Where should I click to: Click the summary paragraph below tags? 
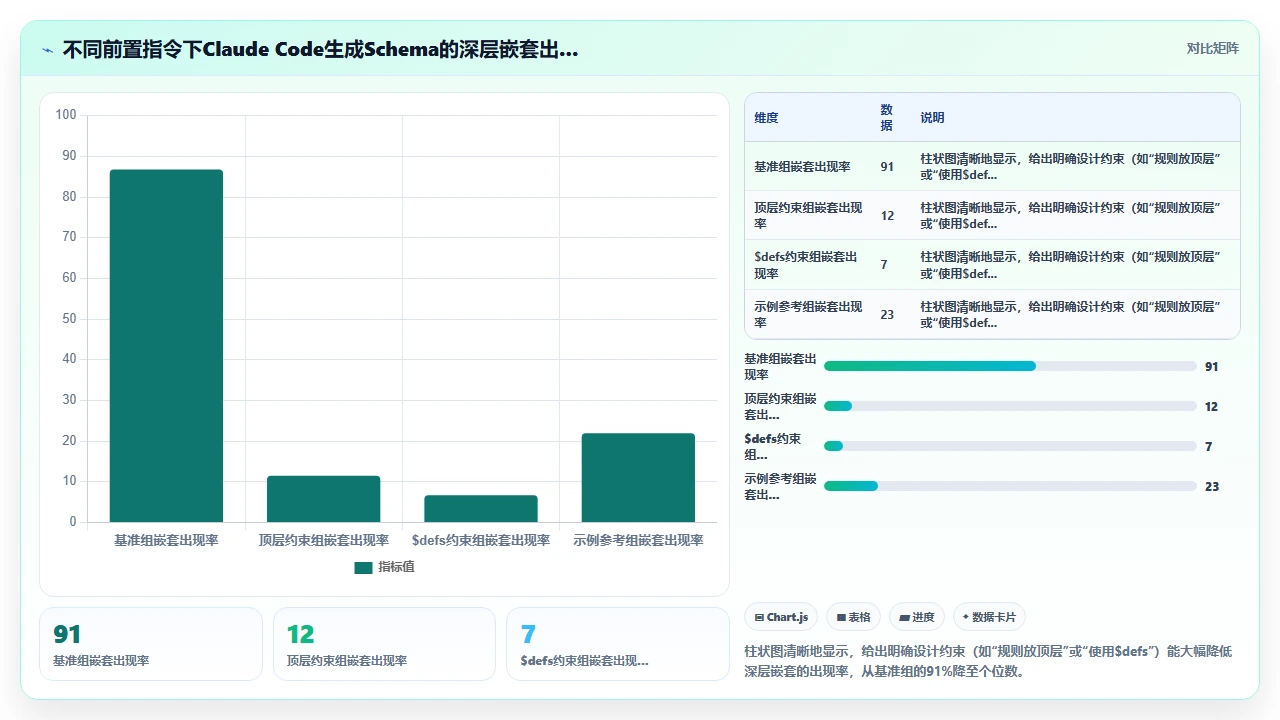pyautogui.click(x=988, y=661)
